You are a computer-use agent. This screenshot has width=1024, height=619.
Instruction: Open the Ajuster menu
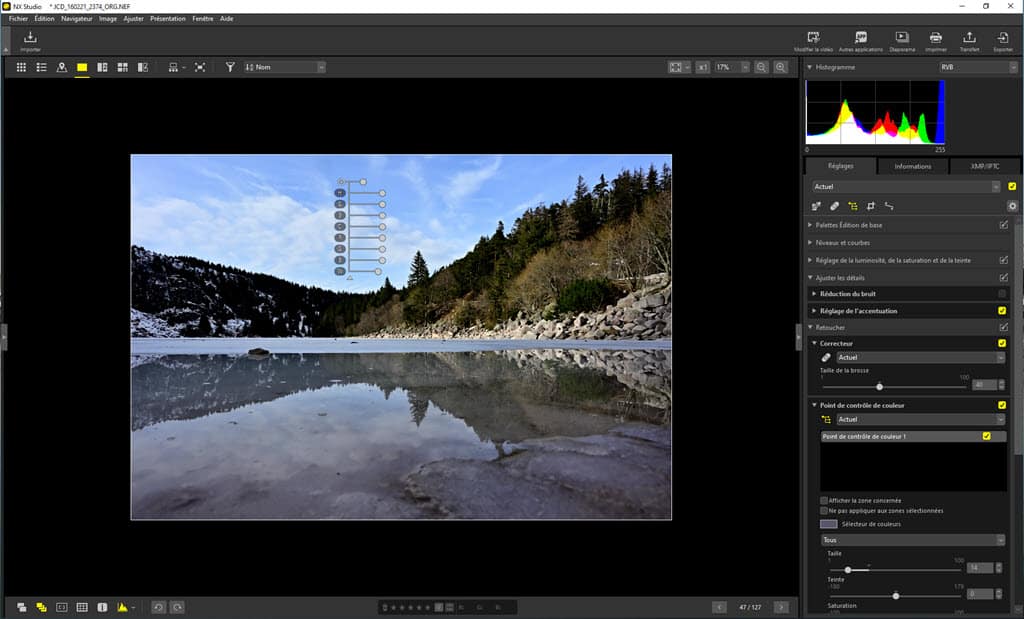tap(133, 18)
